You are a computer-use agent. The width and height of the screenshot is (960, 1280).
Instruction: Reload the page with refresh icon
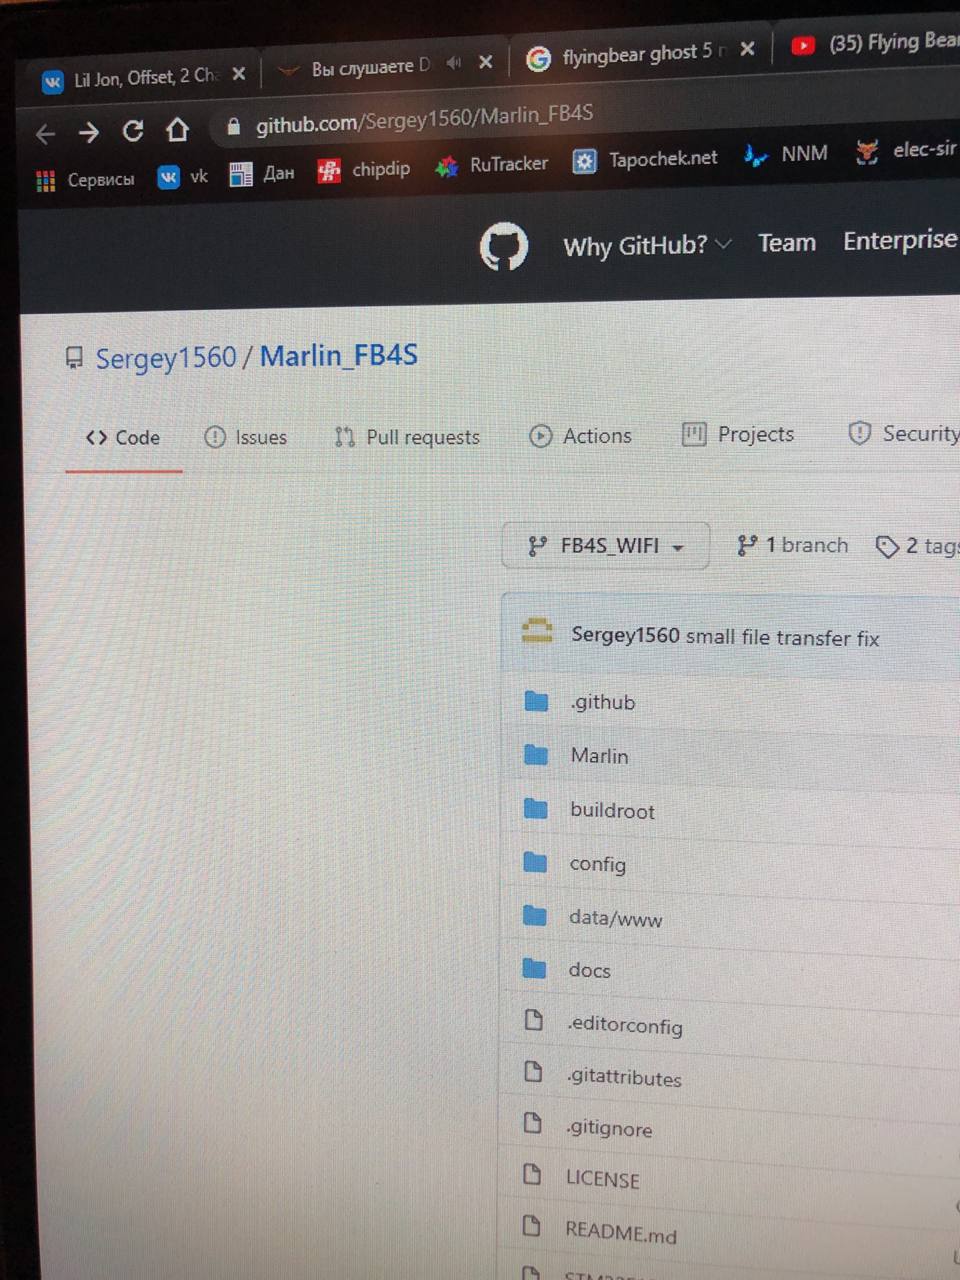tap(133, 130)
